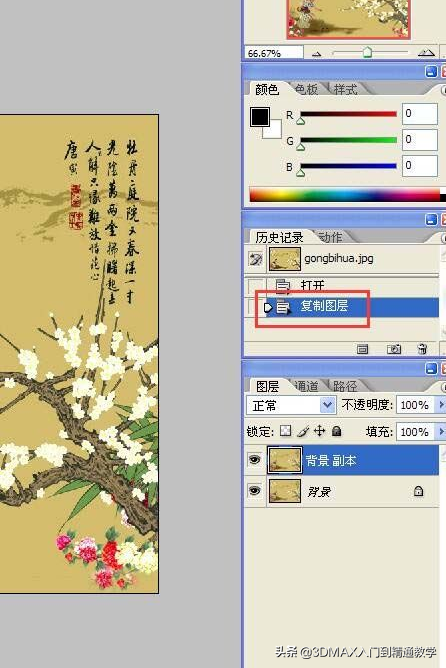Click the zoom out icon in Navigator
The height and width of the screenshot is (668, 446).
[x=317, y=54]
